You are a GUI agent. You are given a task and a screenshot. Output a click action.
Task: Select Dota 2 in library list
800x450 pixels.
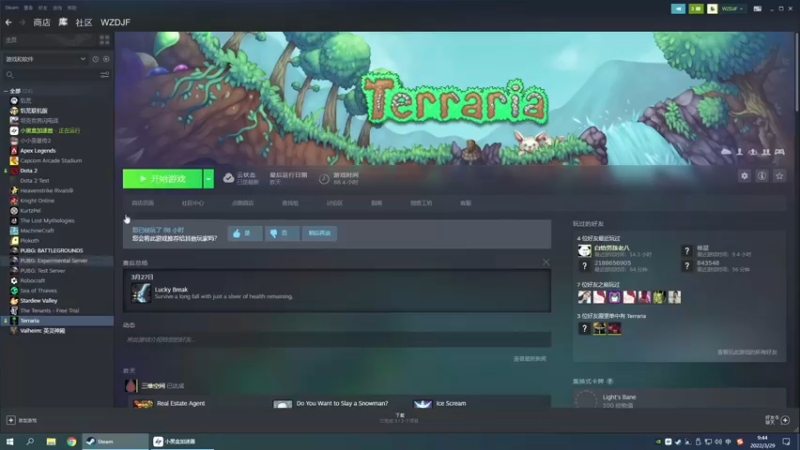pos(29,170)
